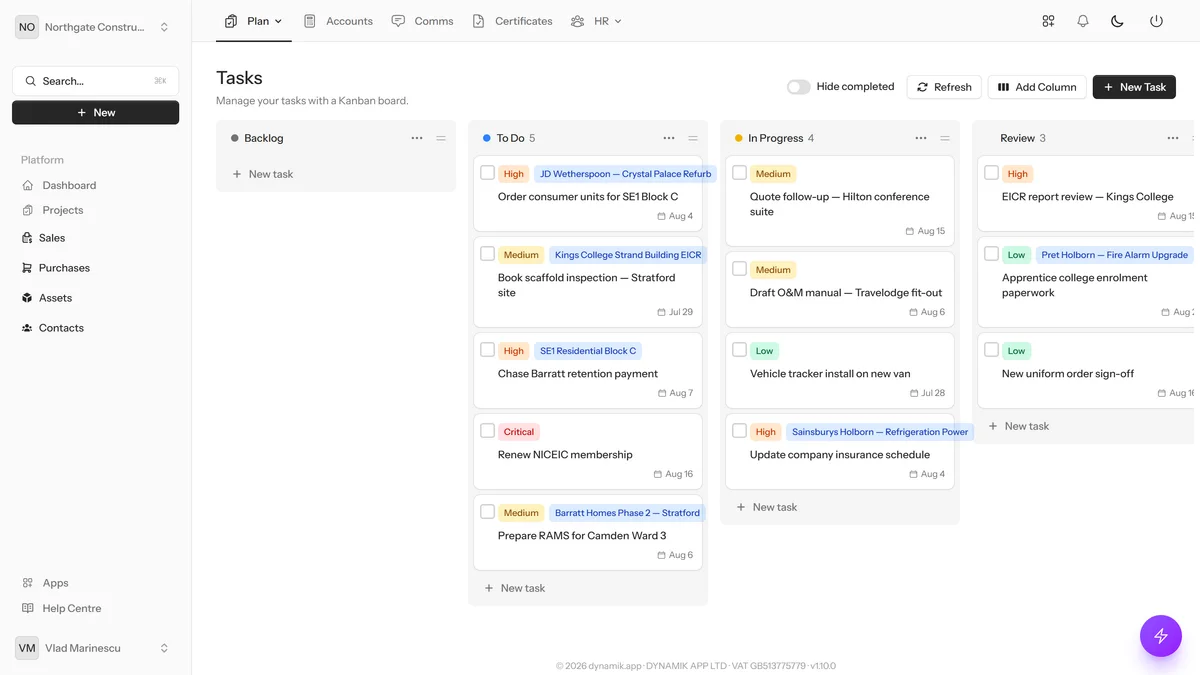Open In Progress column options menu
The width and height of the screenshot is (1200, 675).
921,138
